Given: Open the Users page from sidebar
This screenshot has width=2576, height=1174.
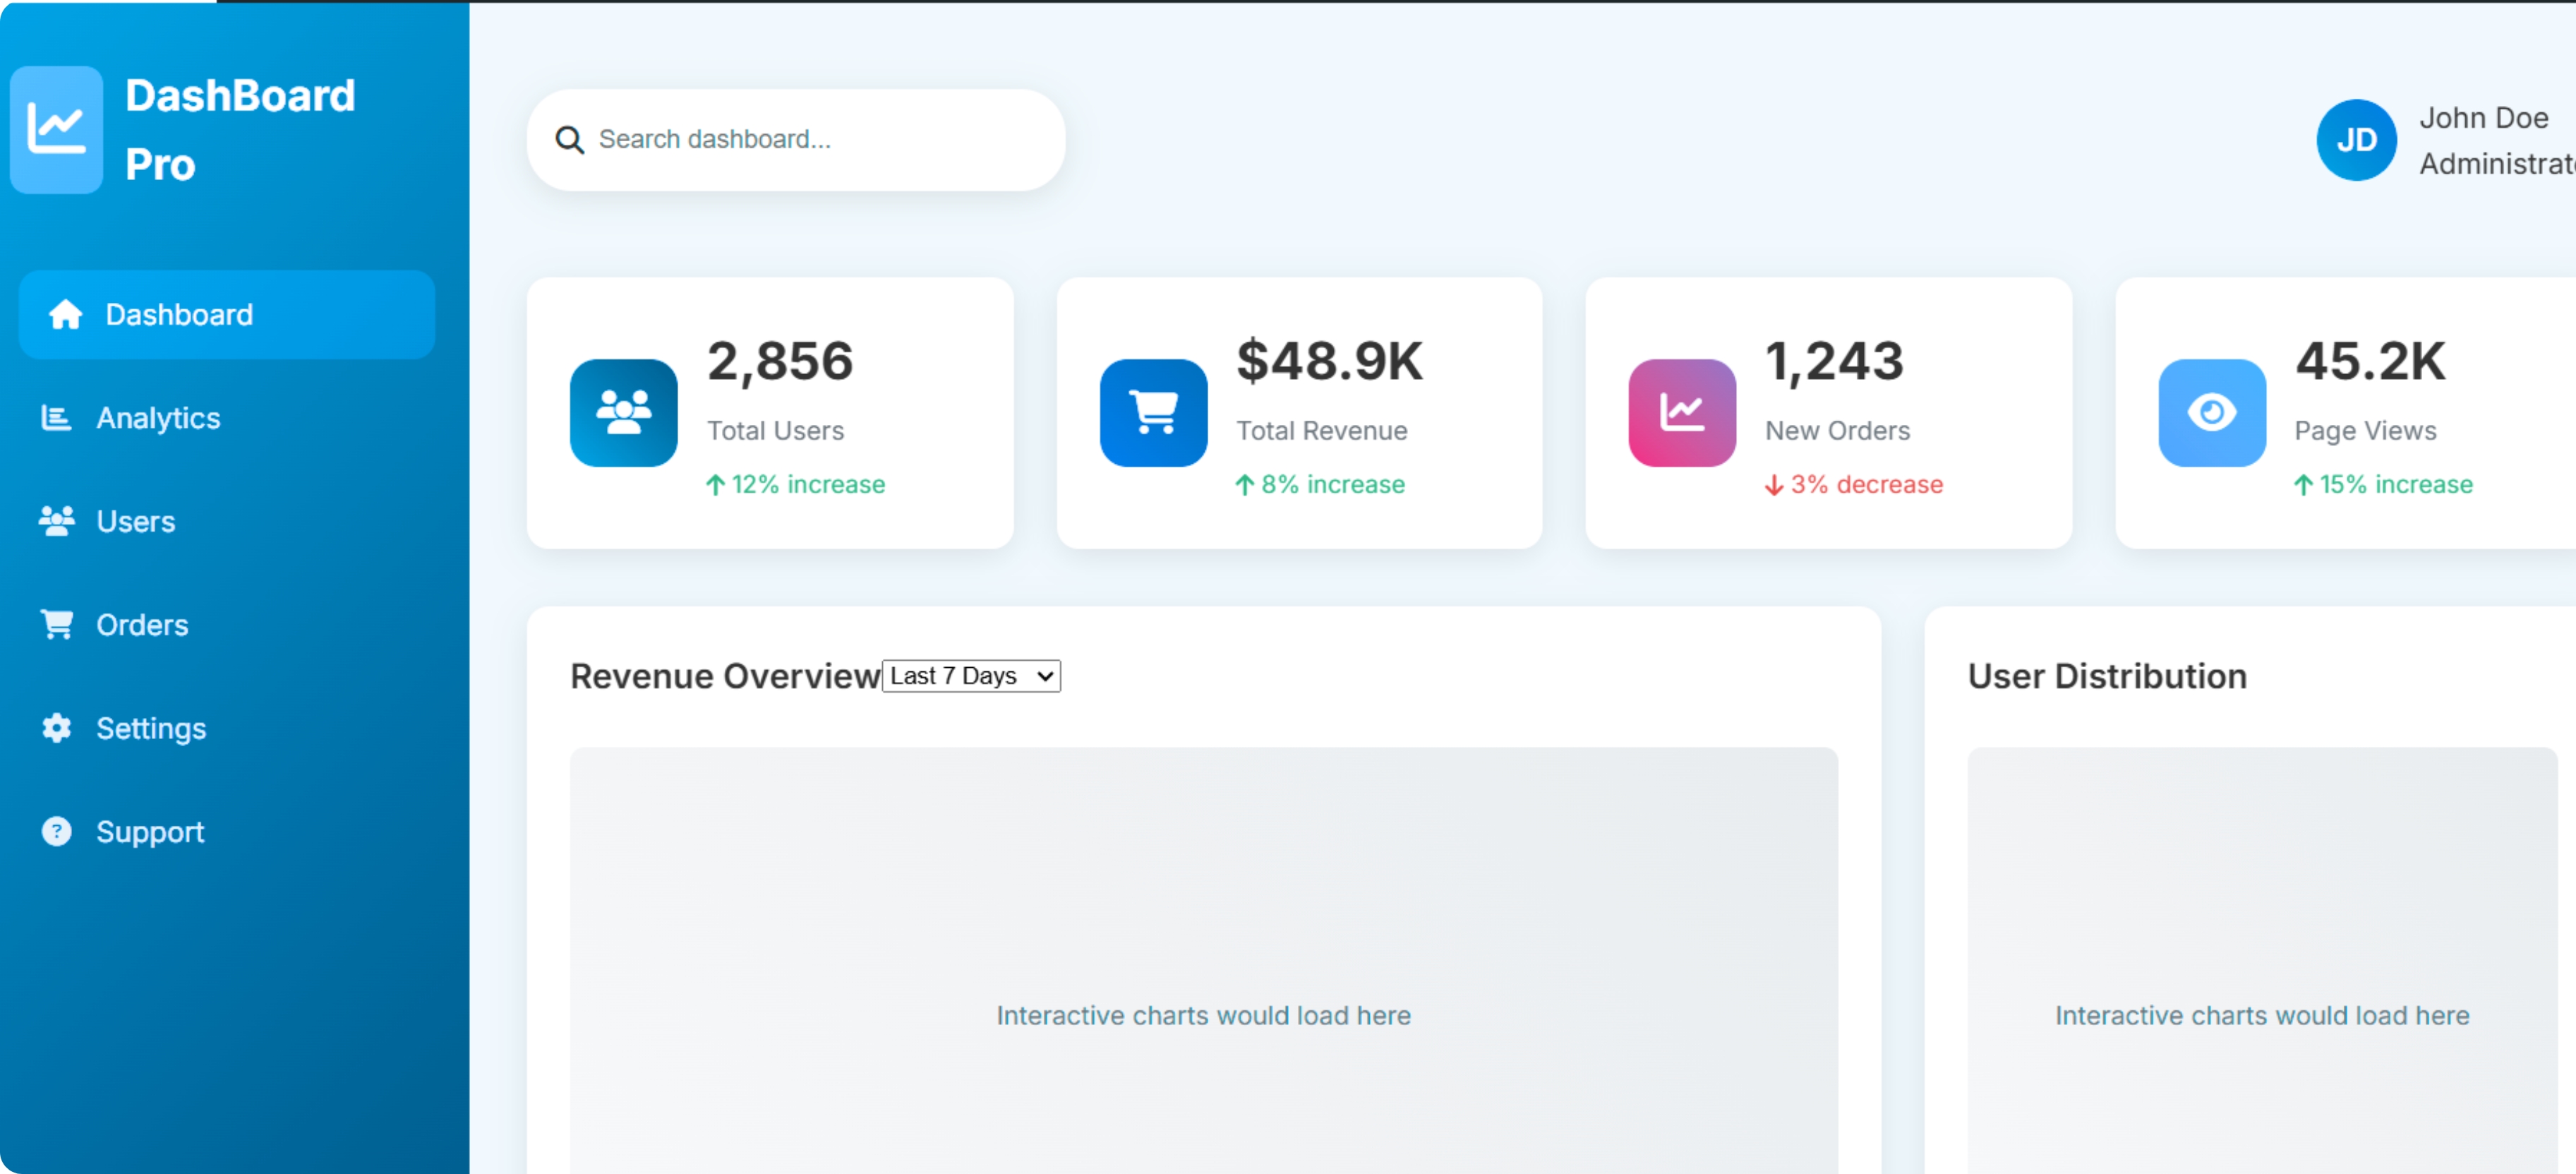Looking at the screenshot, I should pos(136,521).
